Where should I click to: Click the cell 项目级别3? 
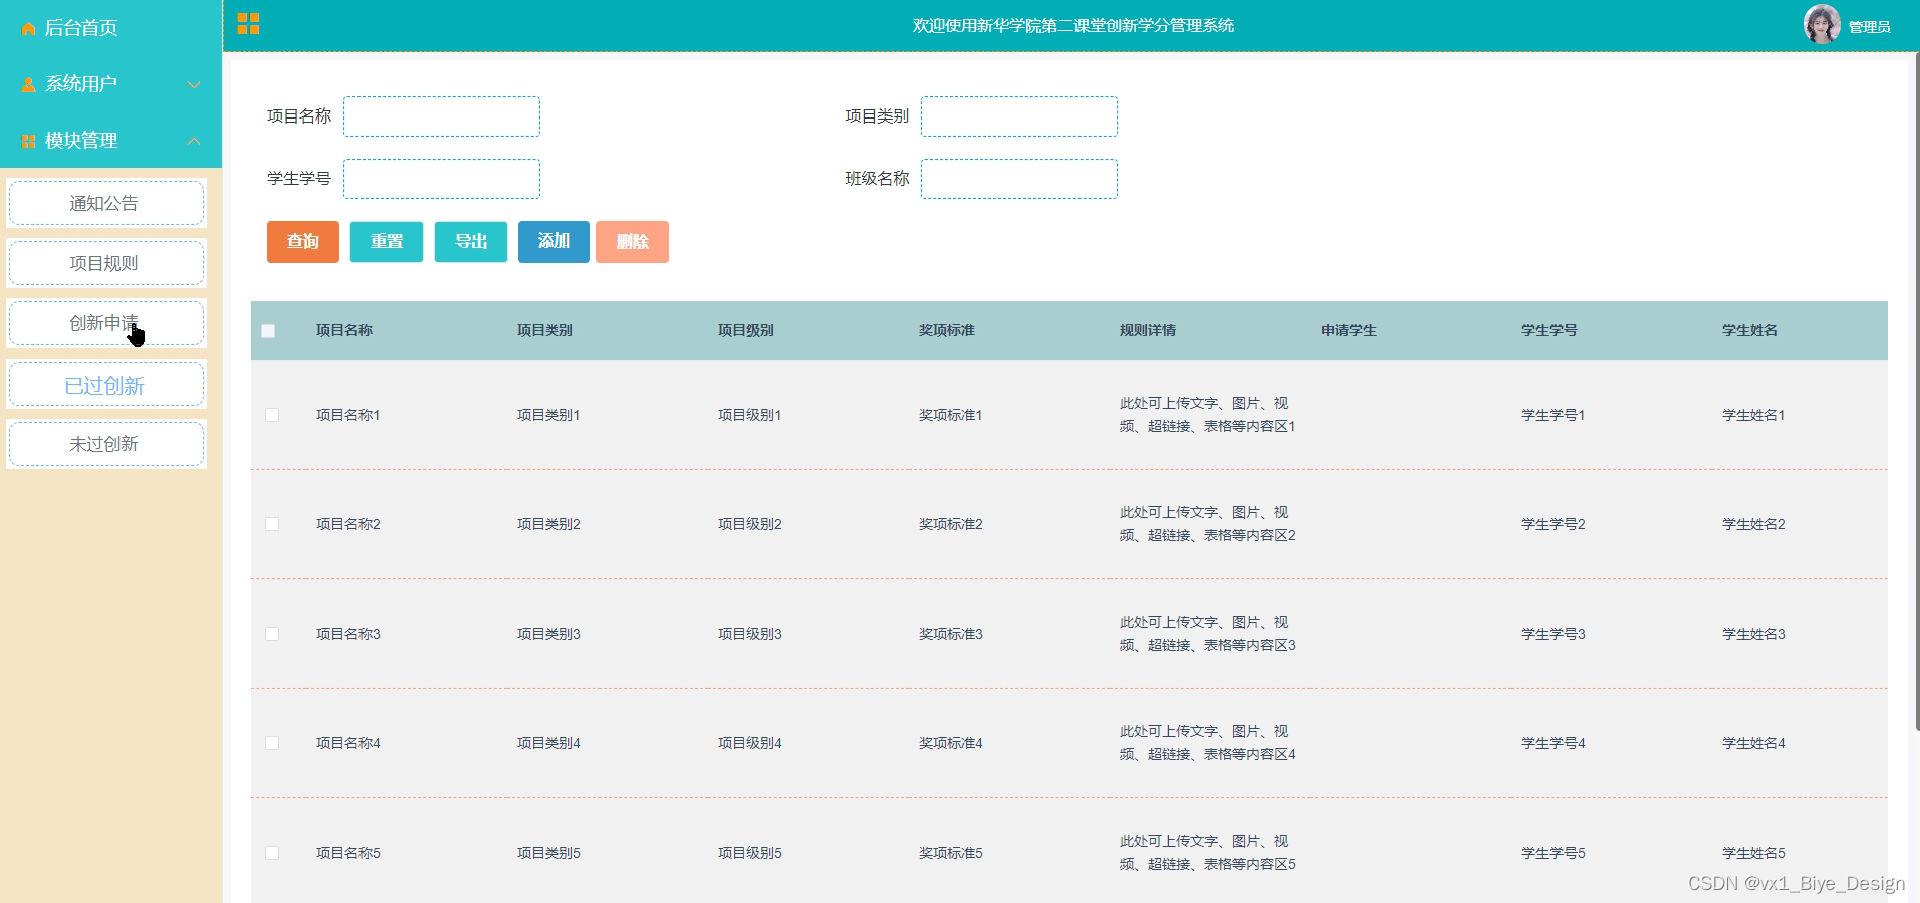[750, 634]
